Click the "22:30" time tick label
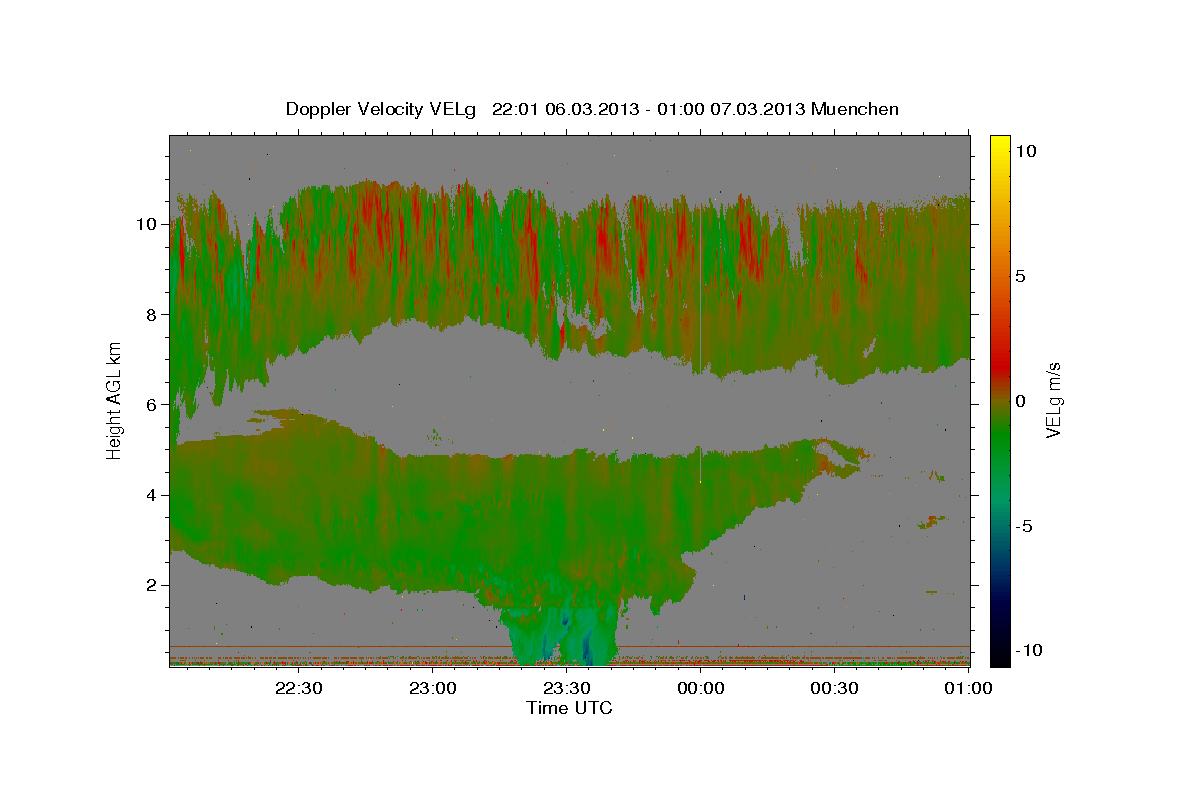The image size is (1200, 800). [x=299, y=688]
